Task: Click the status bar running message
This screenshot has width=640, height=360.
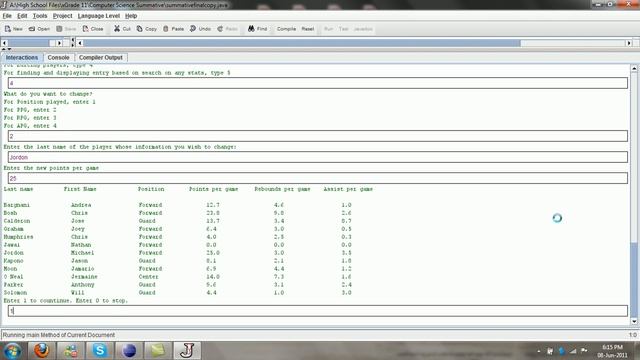Action: pos(59,335)
